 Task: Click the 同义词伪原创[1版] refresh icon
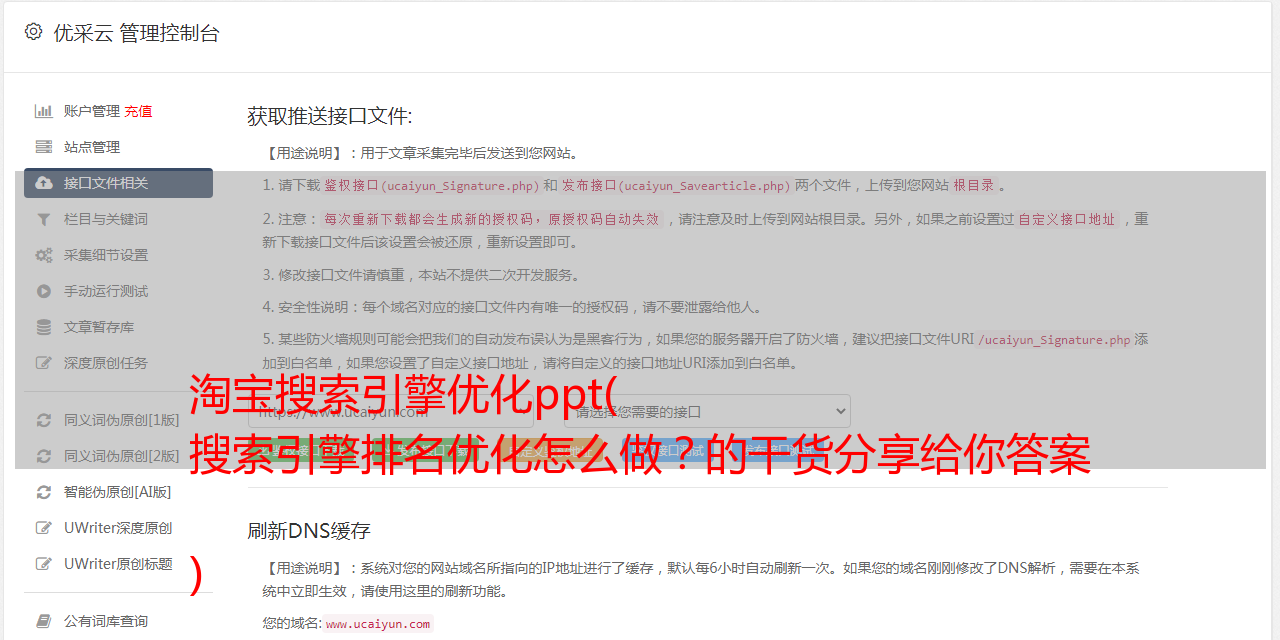point(44,420)
